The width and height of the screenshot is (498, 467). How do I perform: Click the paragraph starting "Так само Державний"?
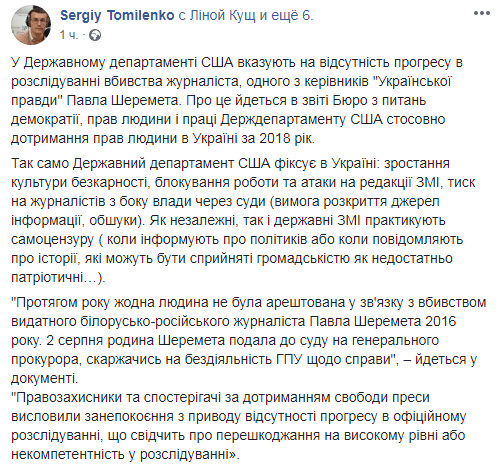tap(243, 220)
